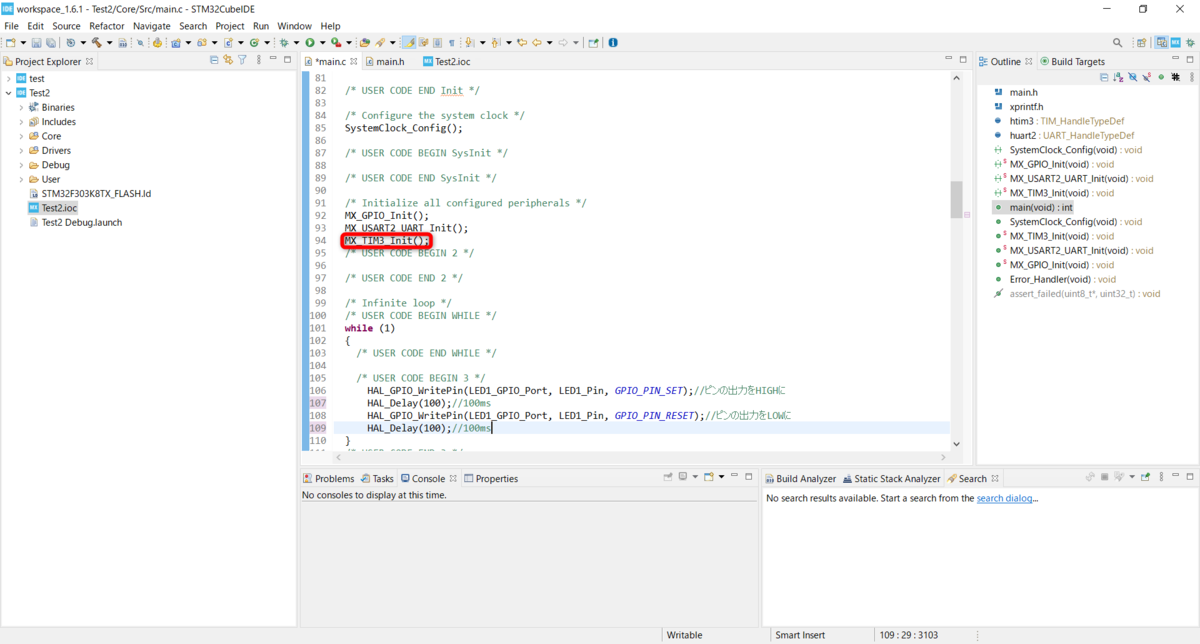Close the *main.c editor tab
The width and height of the screenshot is (1200, 644).
[355, 61]
